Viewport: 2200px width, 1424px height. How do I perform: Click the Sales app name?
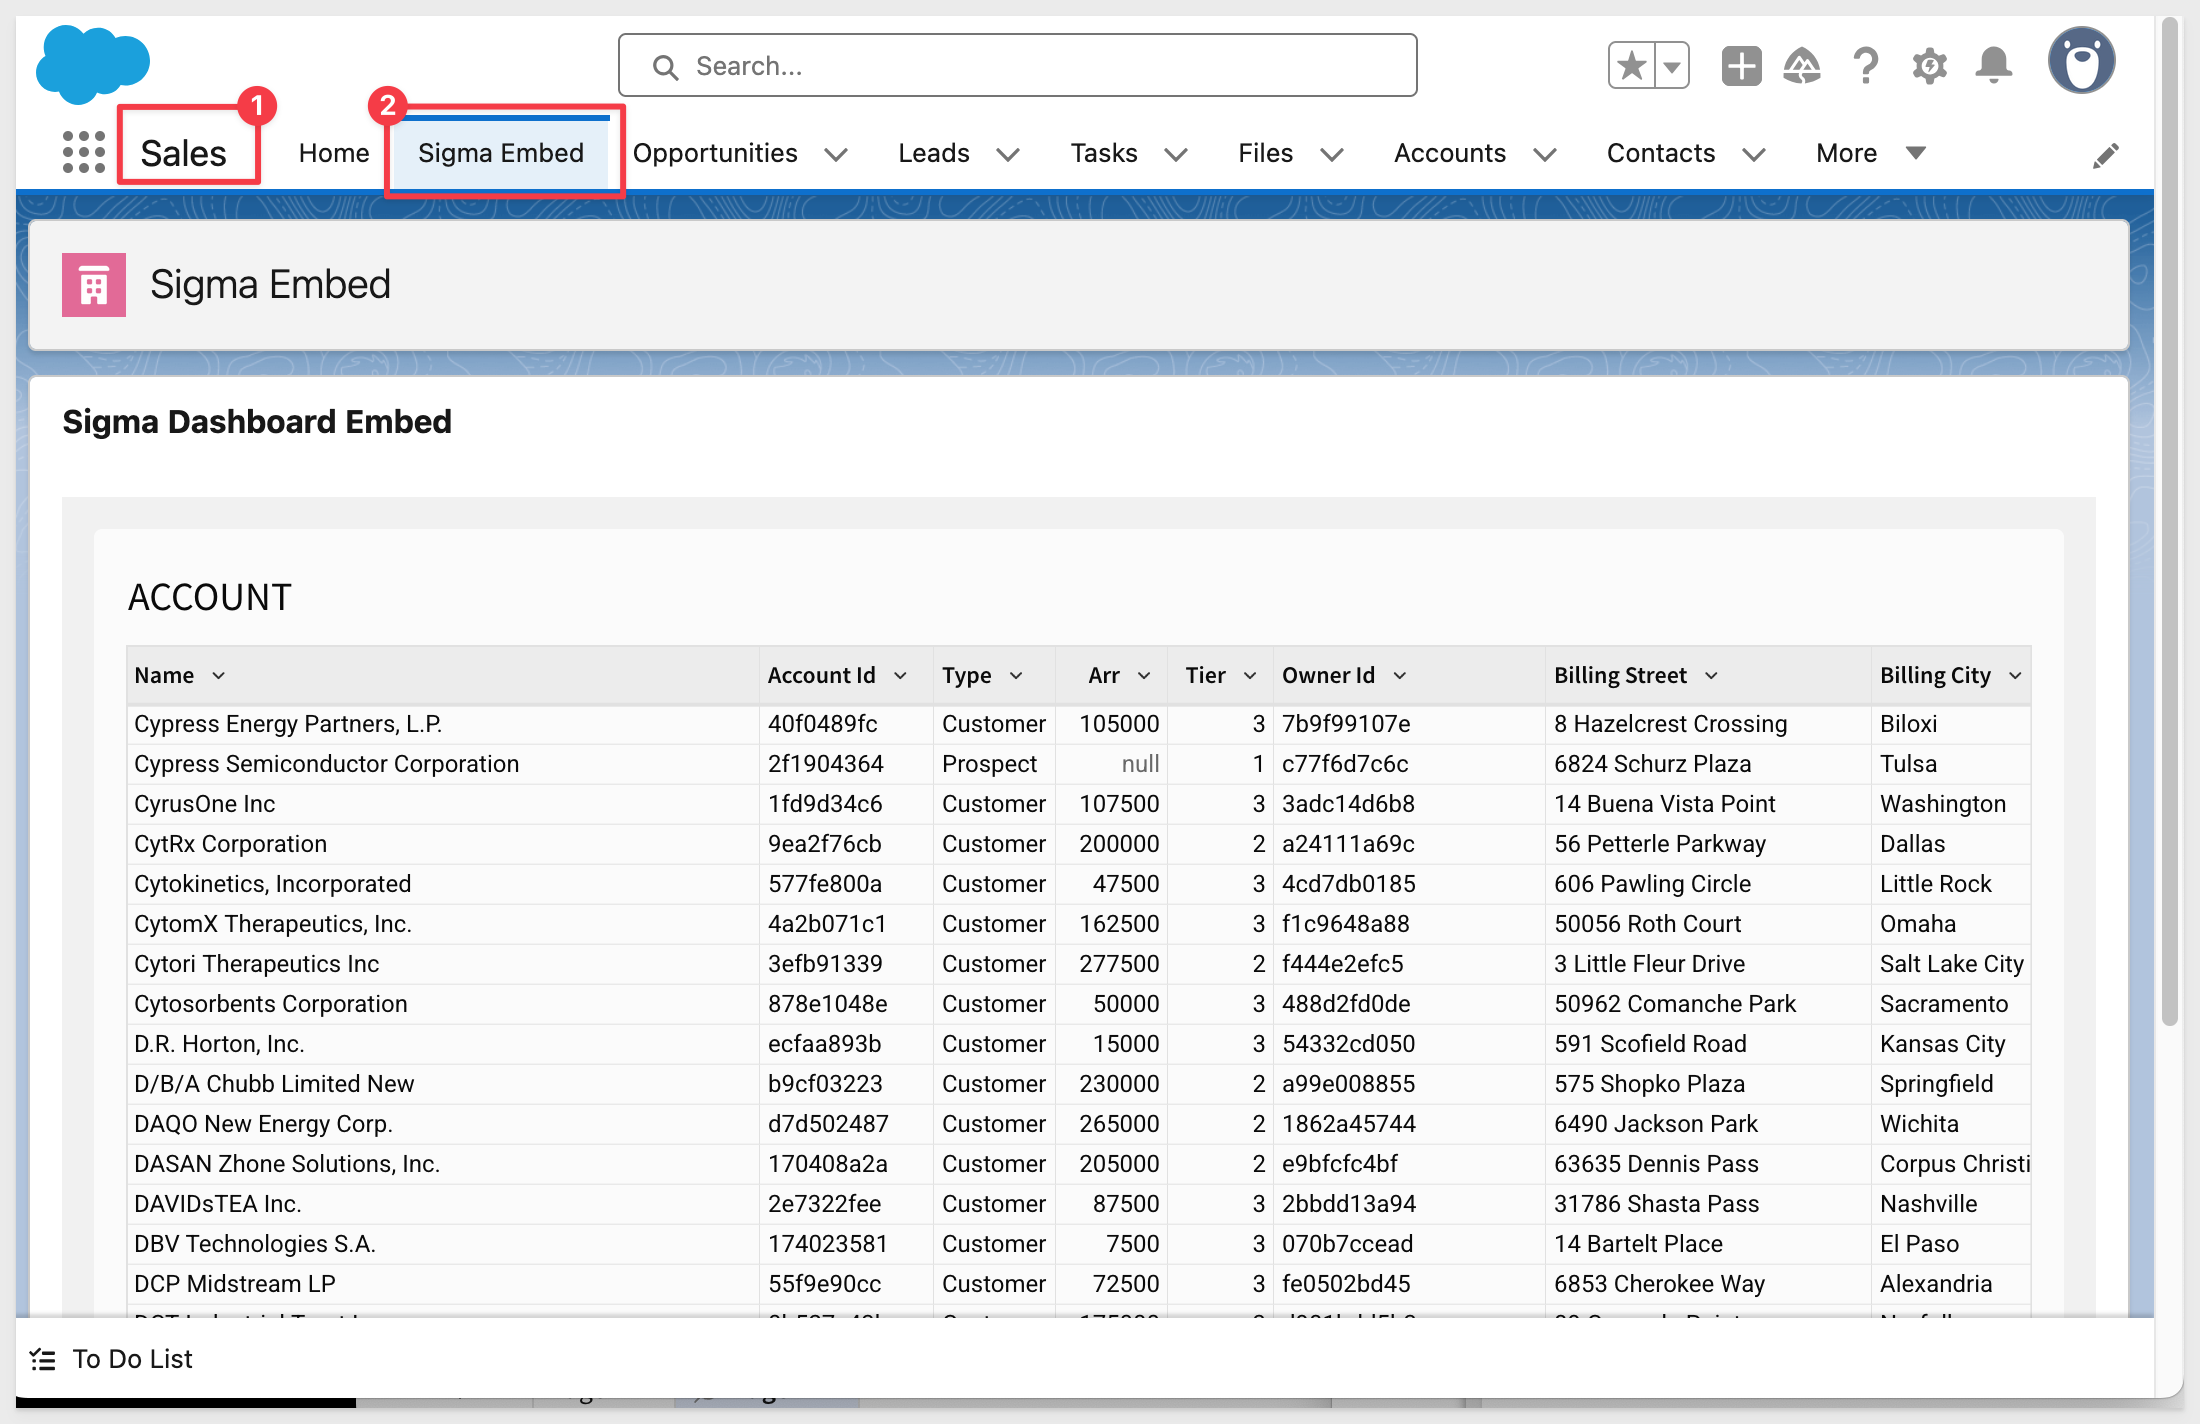click(x=184, y=153)
